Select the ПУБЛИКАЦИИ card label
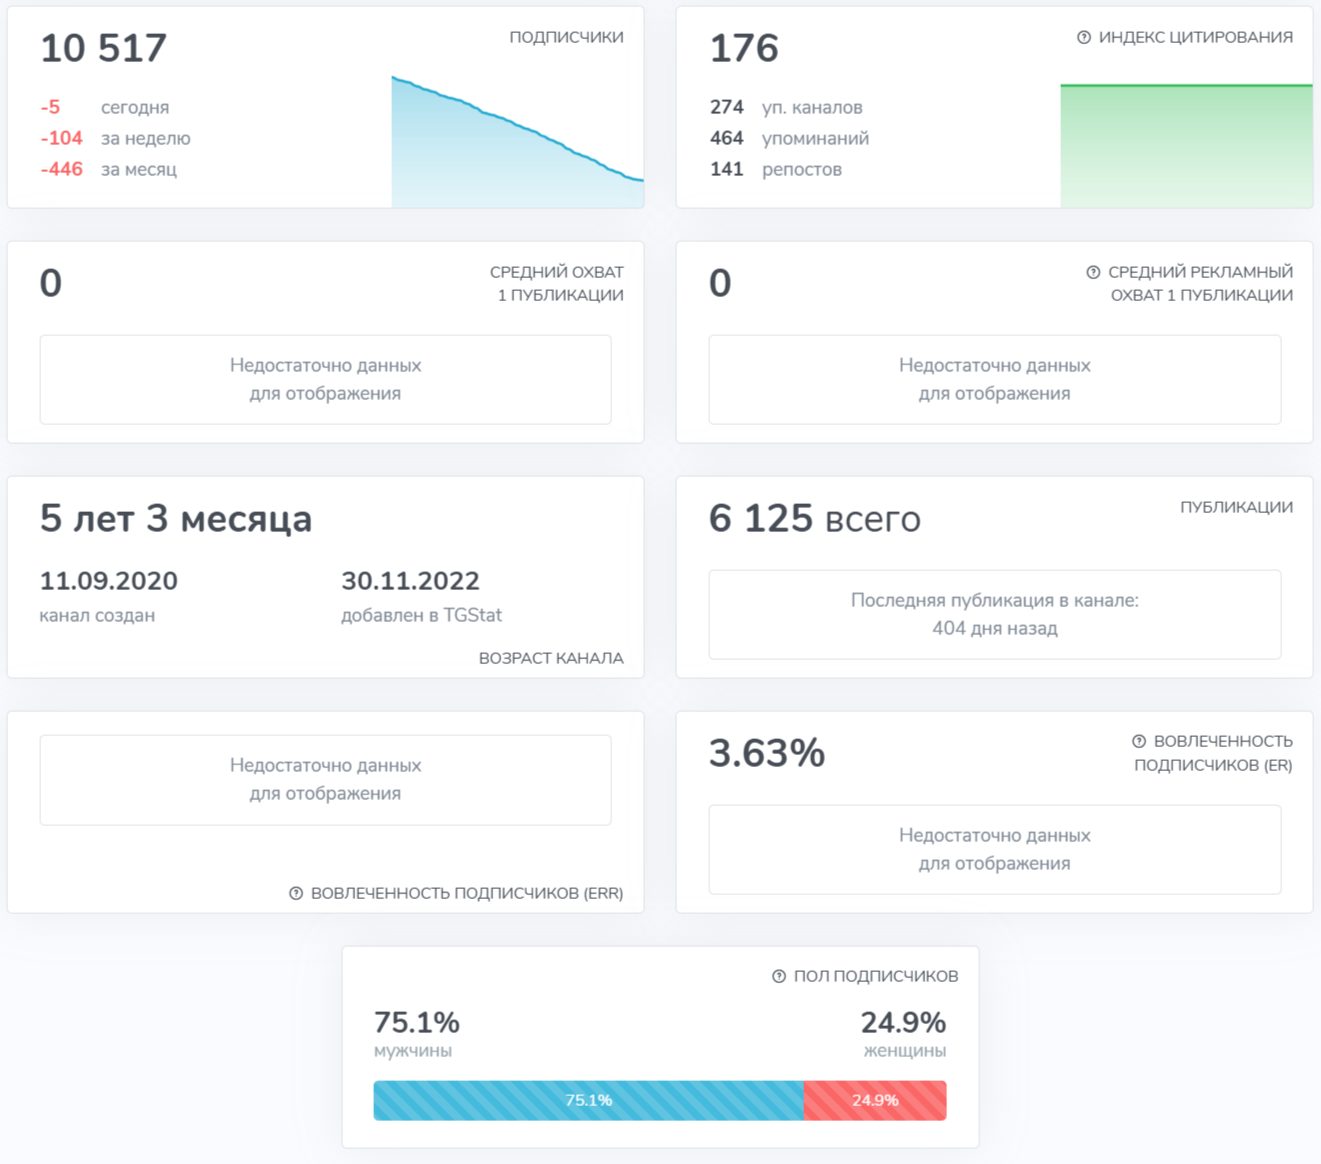The height and width of the screenshot is (1164, 1321). click(1236, 507)
